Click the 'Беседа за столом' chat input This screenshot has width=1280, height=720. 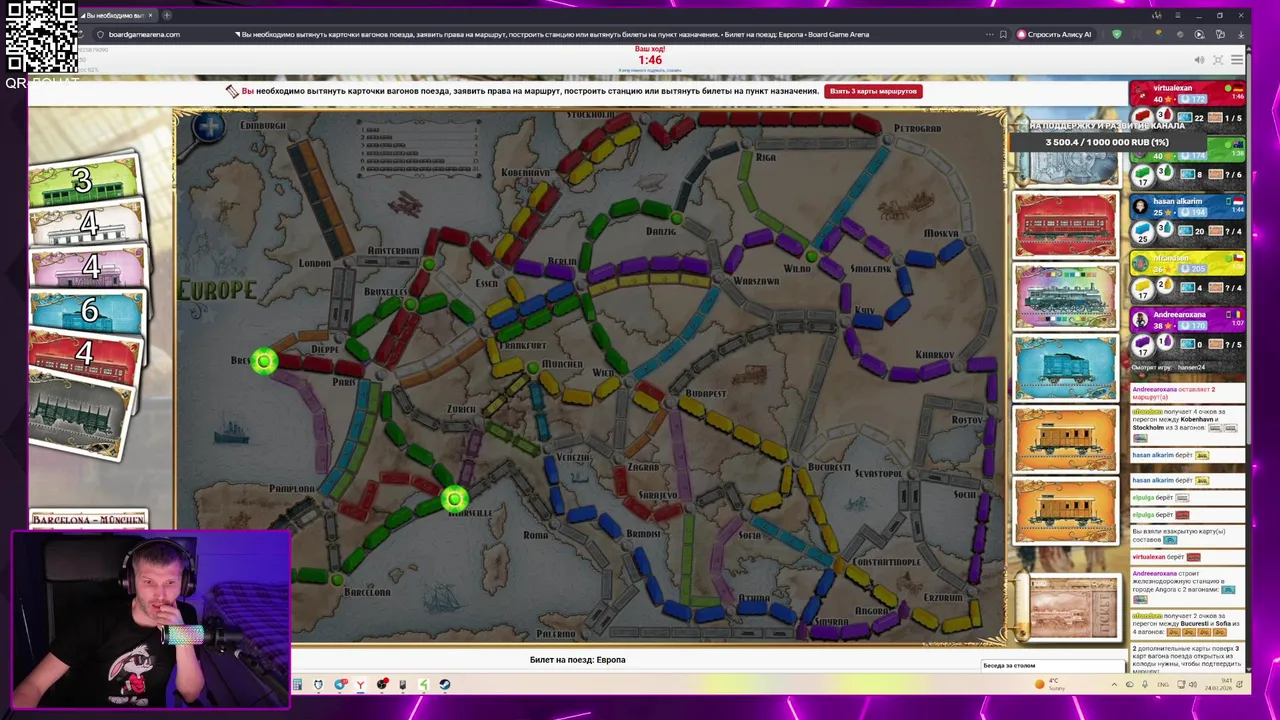[1053, 665]
